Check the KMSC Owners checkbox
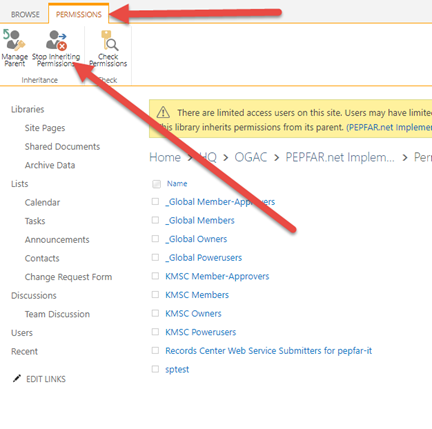The width and height of the screenshot is (432, 429). [x=155, y=313]
